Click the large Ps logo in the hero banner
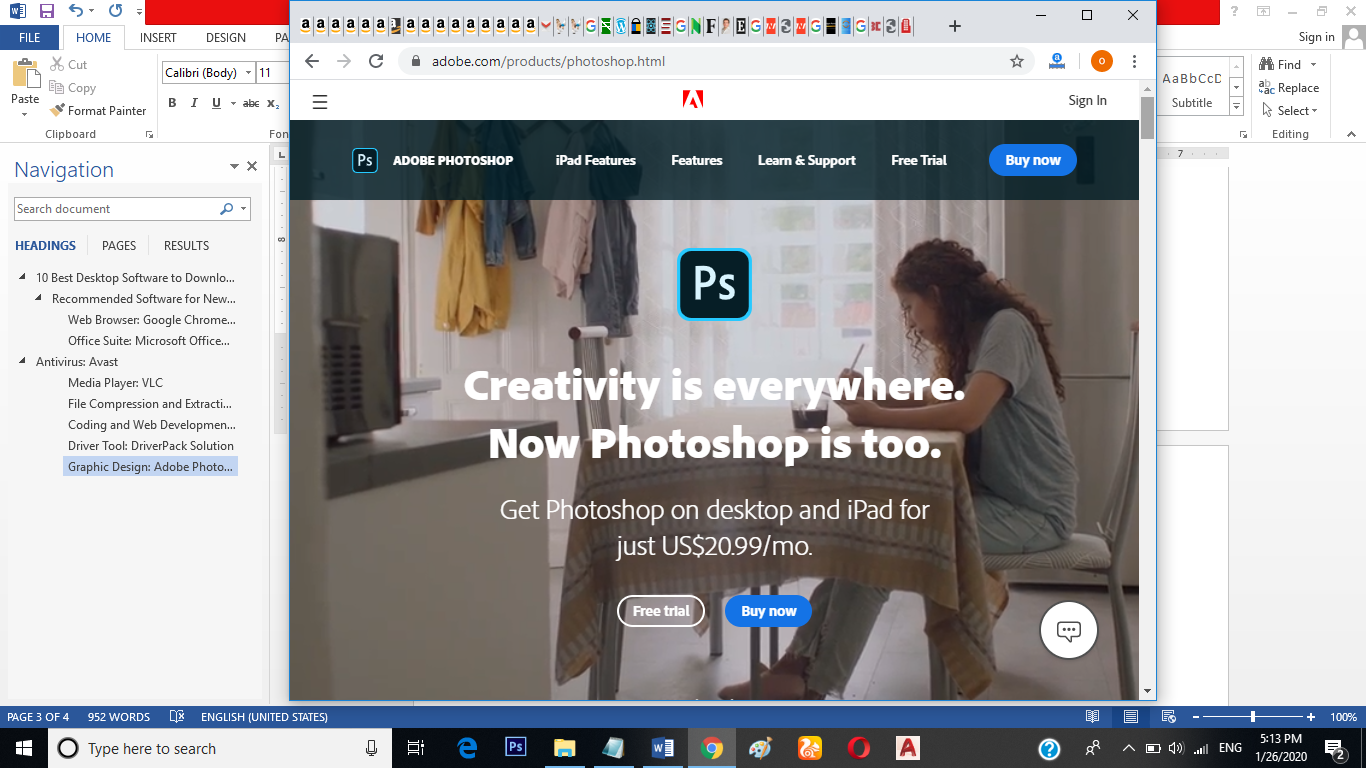 click(x=714, y=284)
